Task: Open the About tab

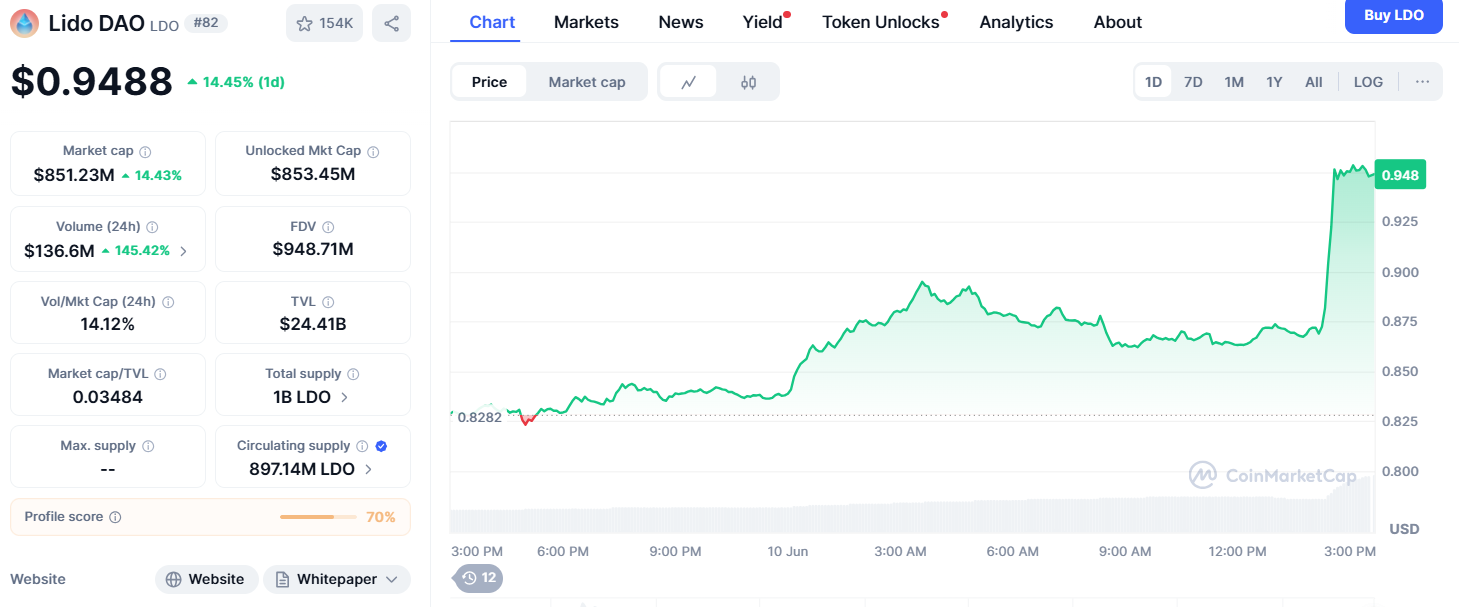Action: click(x=1118, y=22)
